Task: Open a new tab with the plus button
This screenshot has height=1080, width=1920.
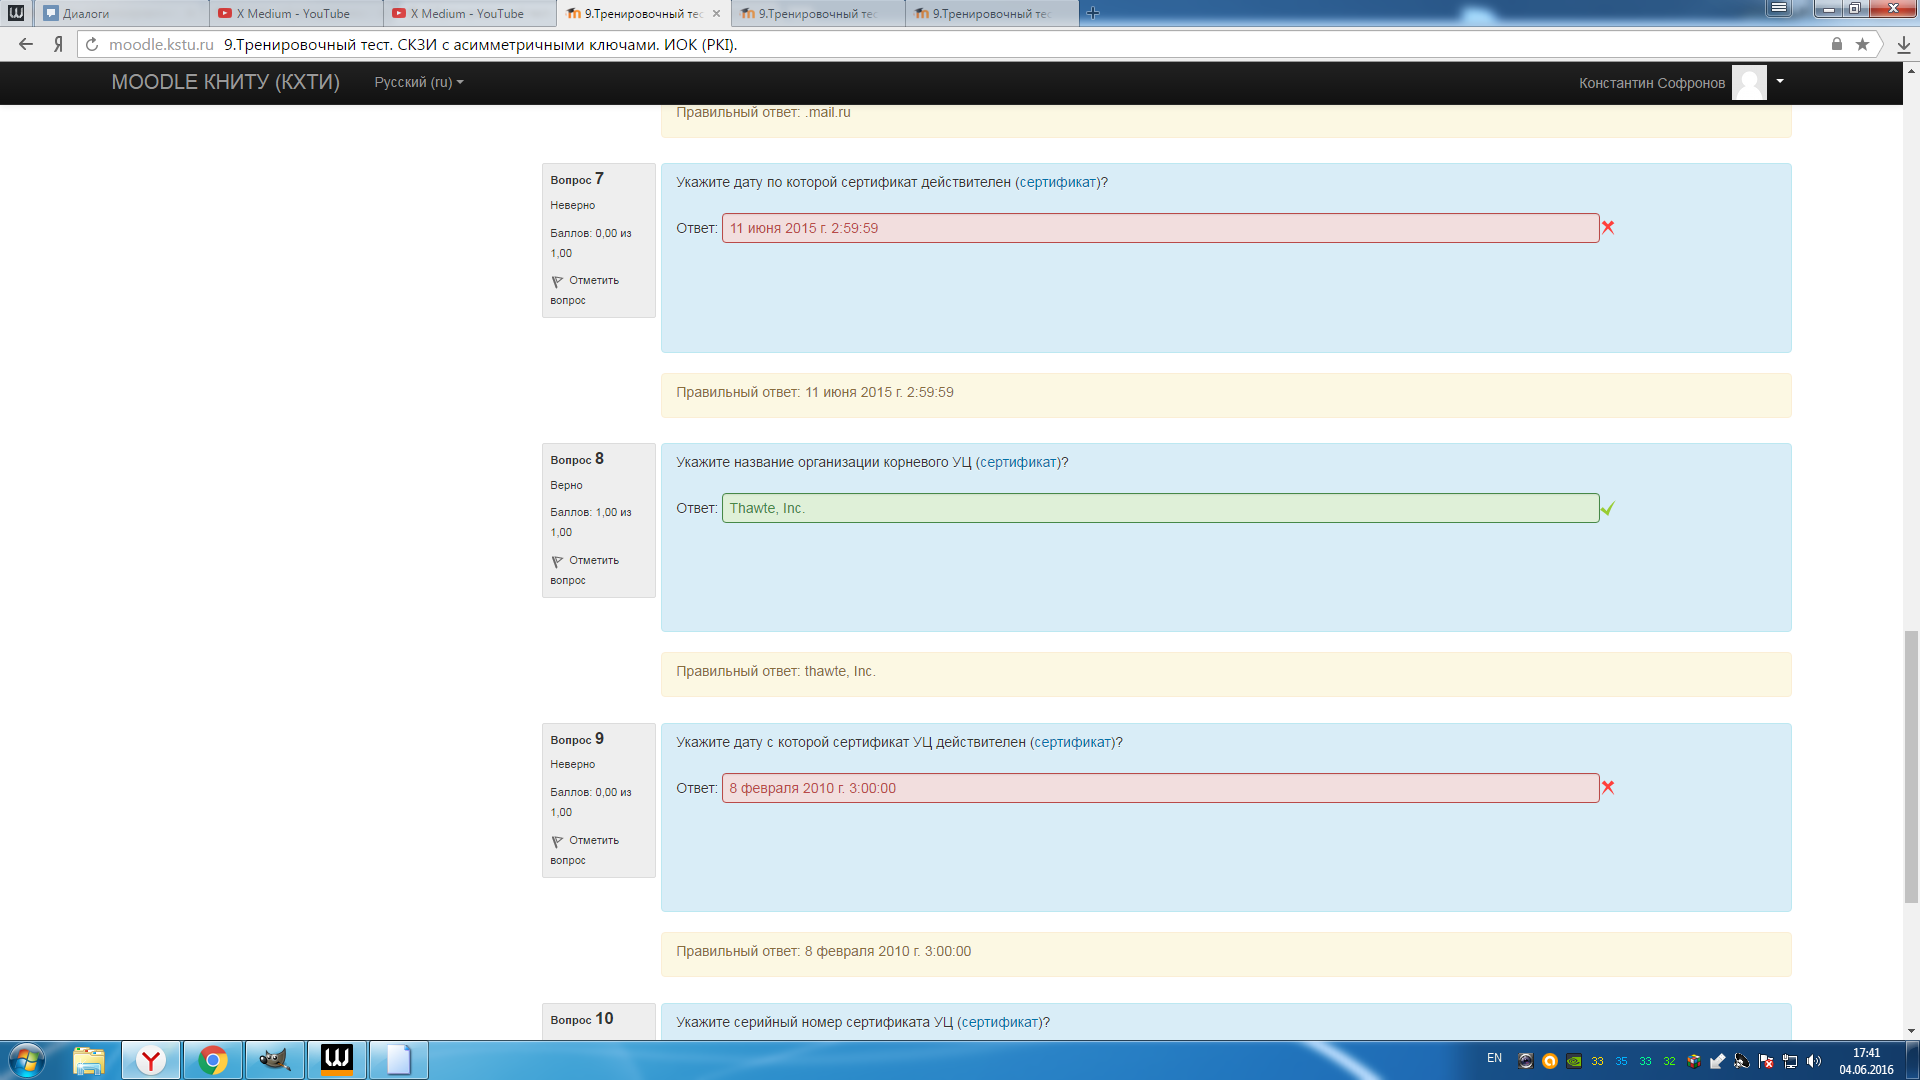Action: 1093,13
